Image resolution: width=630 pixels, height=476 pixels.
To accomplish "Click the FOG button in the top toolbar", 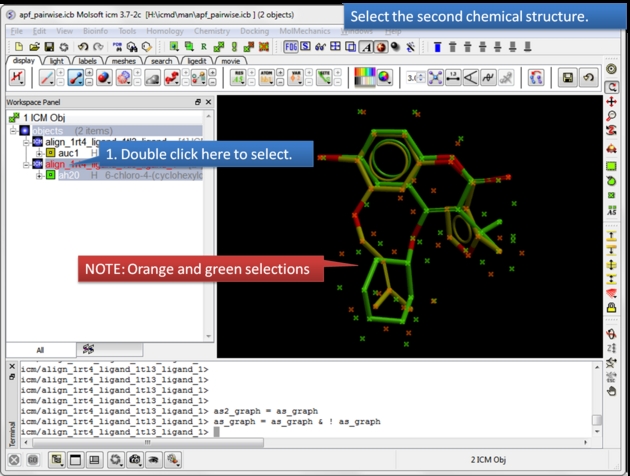I will point(290,47).
